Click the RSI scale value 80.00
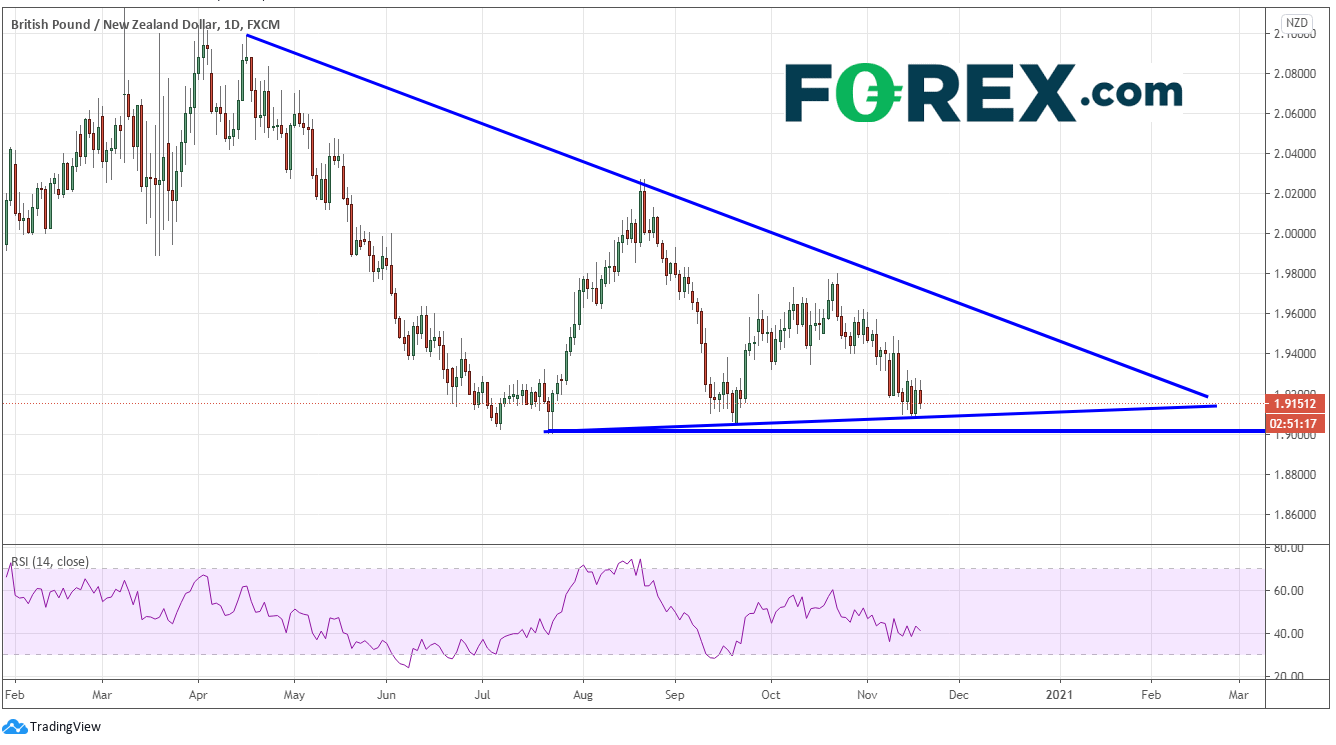 point(1288,548)
